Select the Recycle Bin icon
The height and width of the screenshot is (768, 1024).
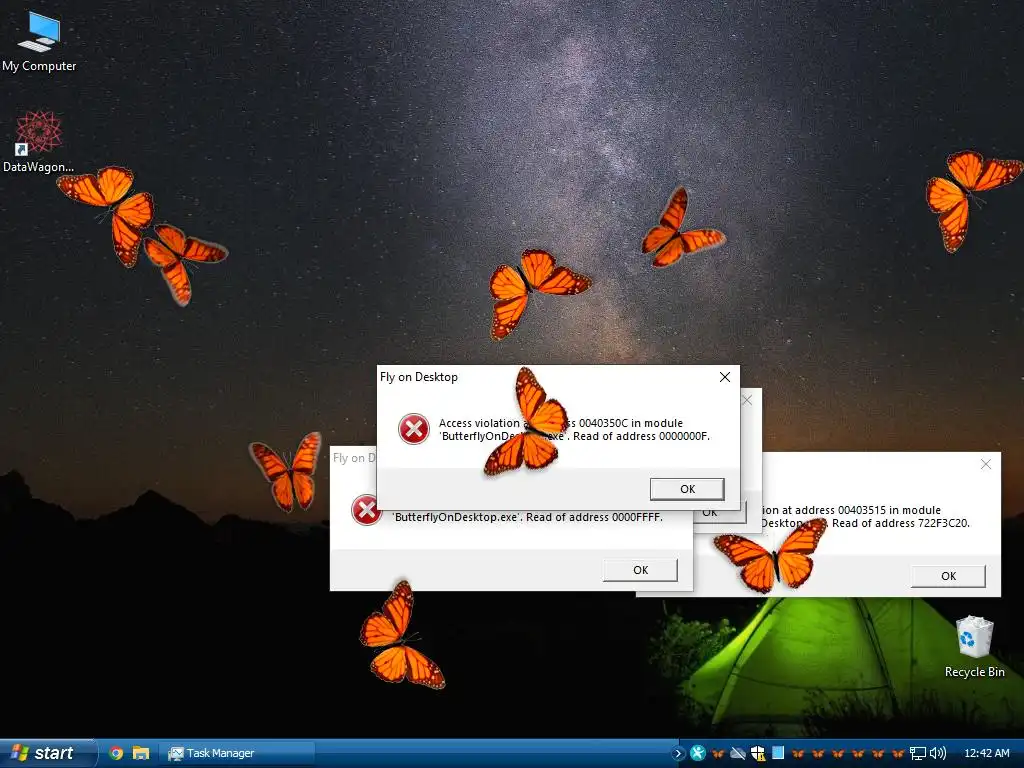click(974, 647)
